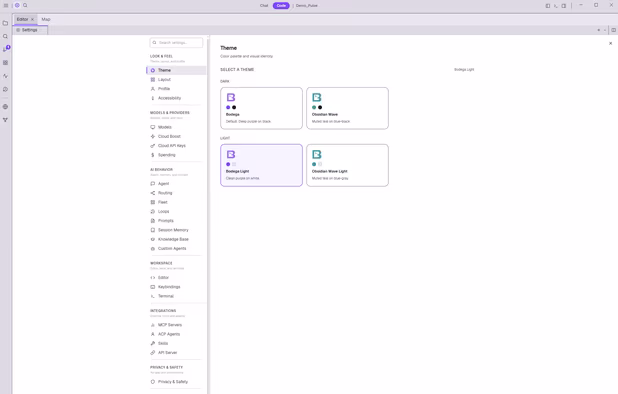Open Custom Agents settings
The image size is (618, 394).
click(x=176, y=249)
